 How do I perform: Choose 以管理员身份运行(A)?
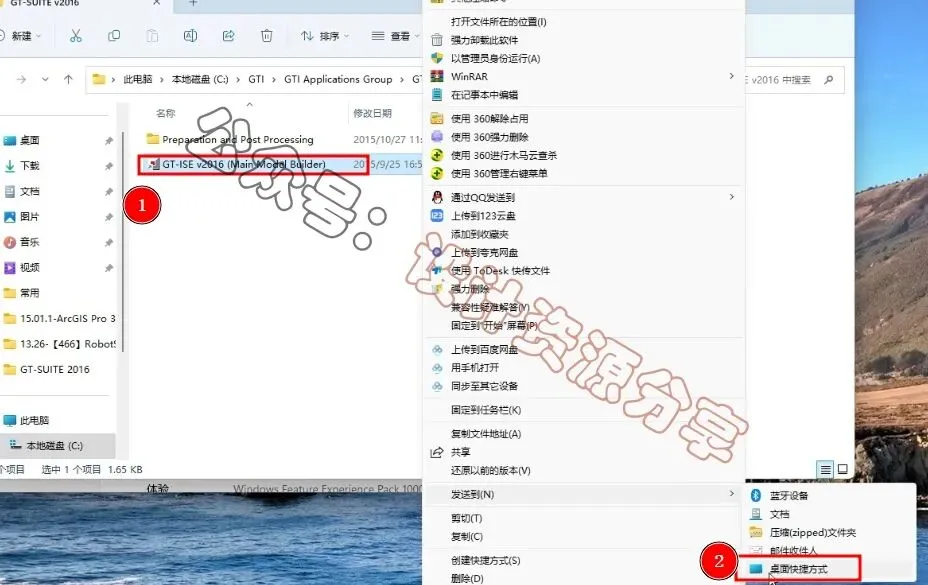pyautogui.click(x=495, y=59)
